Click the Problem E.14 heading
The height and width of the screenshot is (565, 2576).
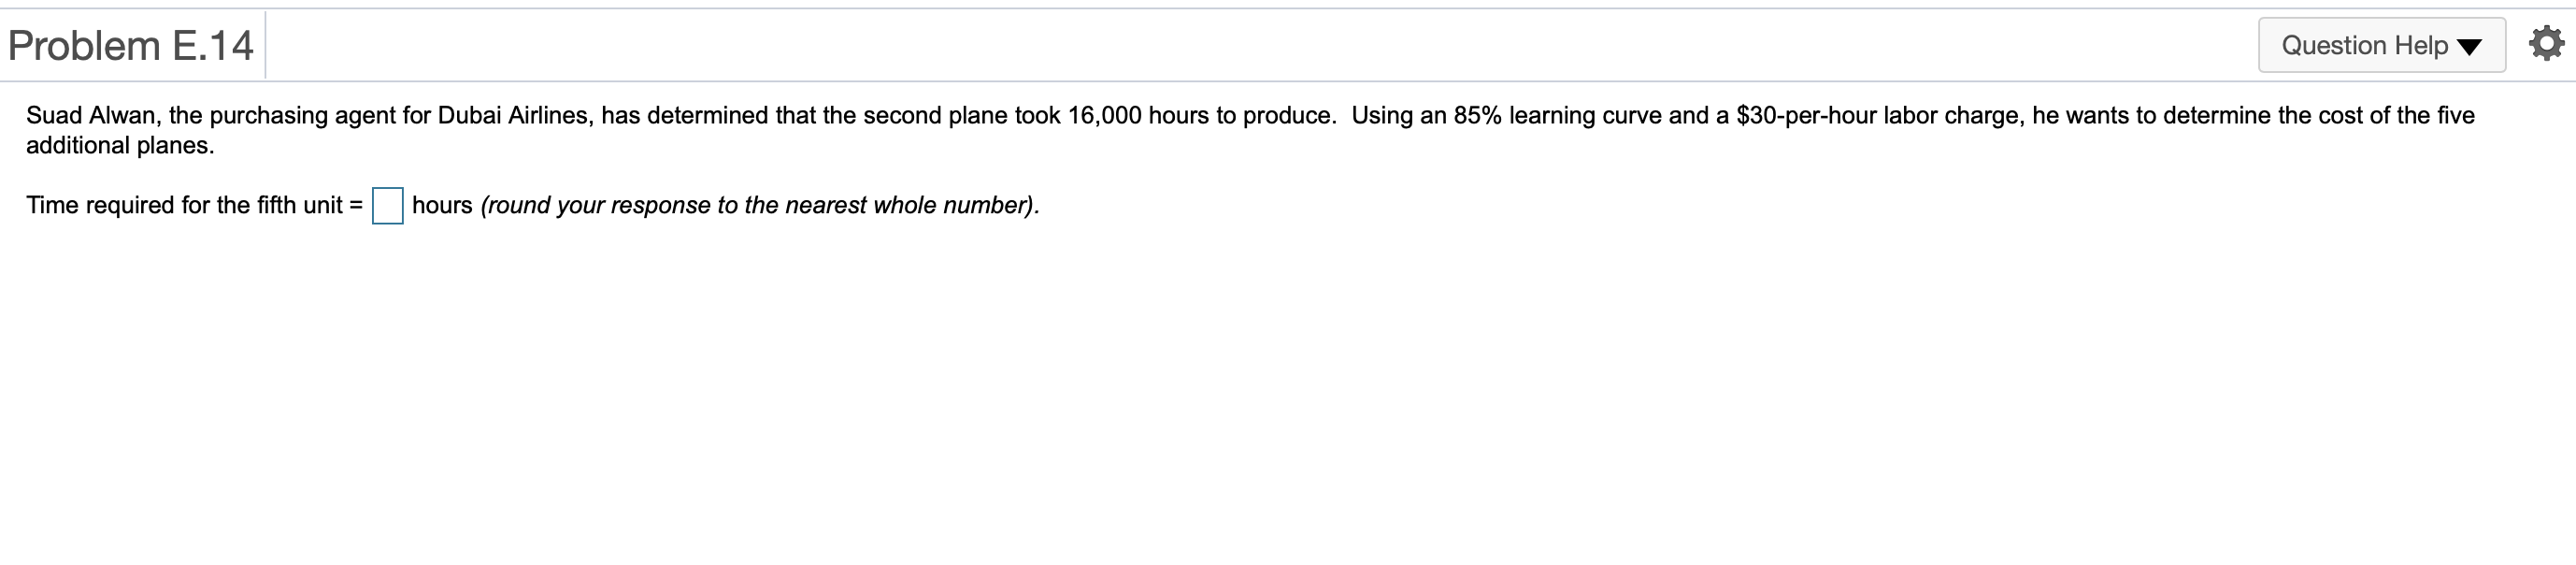[x=131, y=46]
